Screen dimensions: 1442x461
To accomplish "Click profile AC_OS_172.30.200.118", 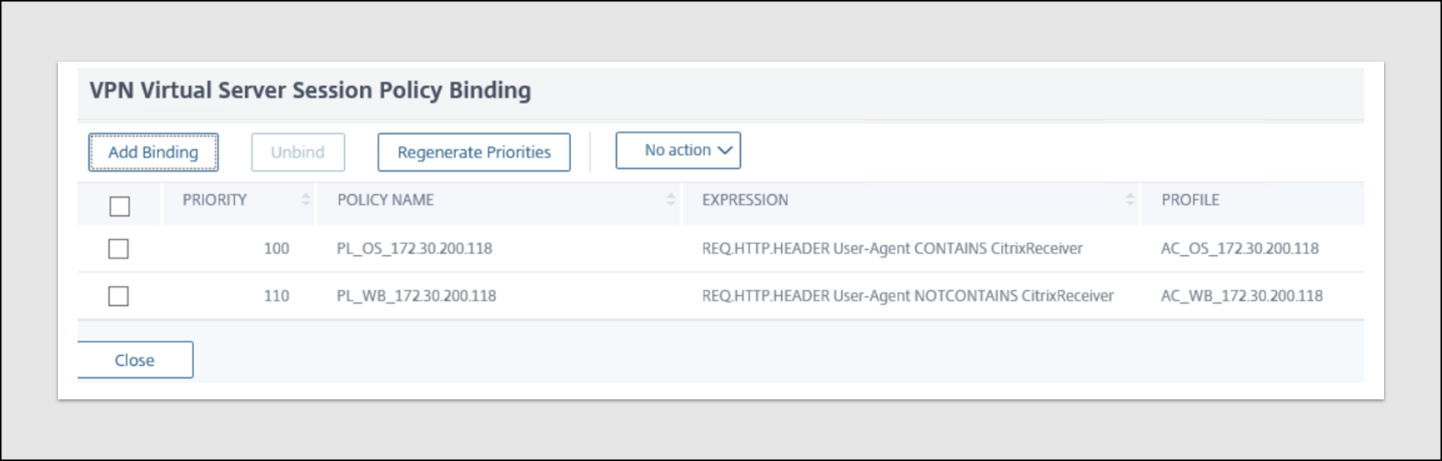I will click(1240, 249).
